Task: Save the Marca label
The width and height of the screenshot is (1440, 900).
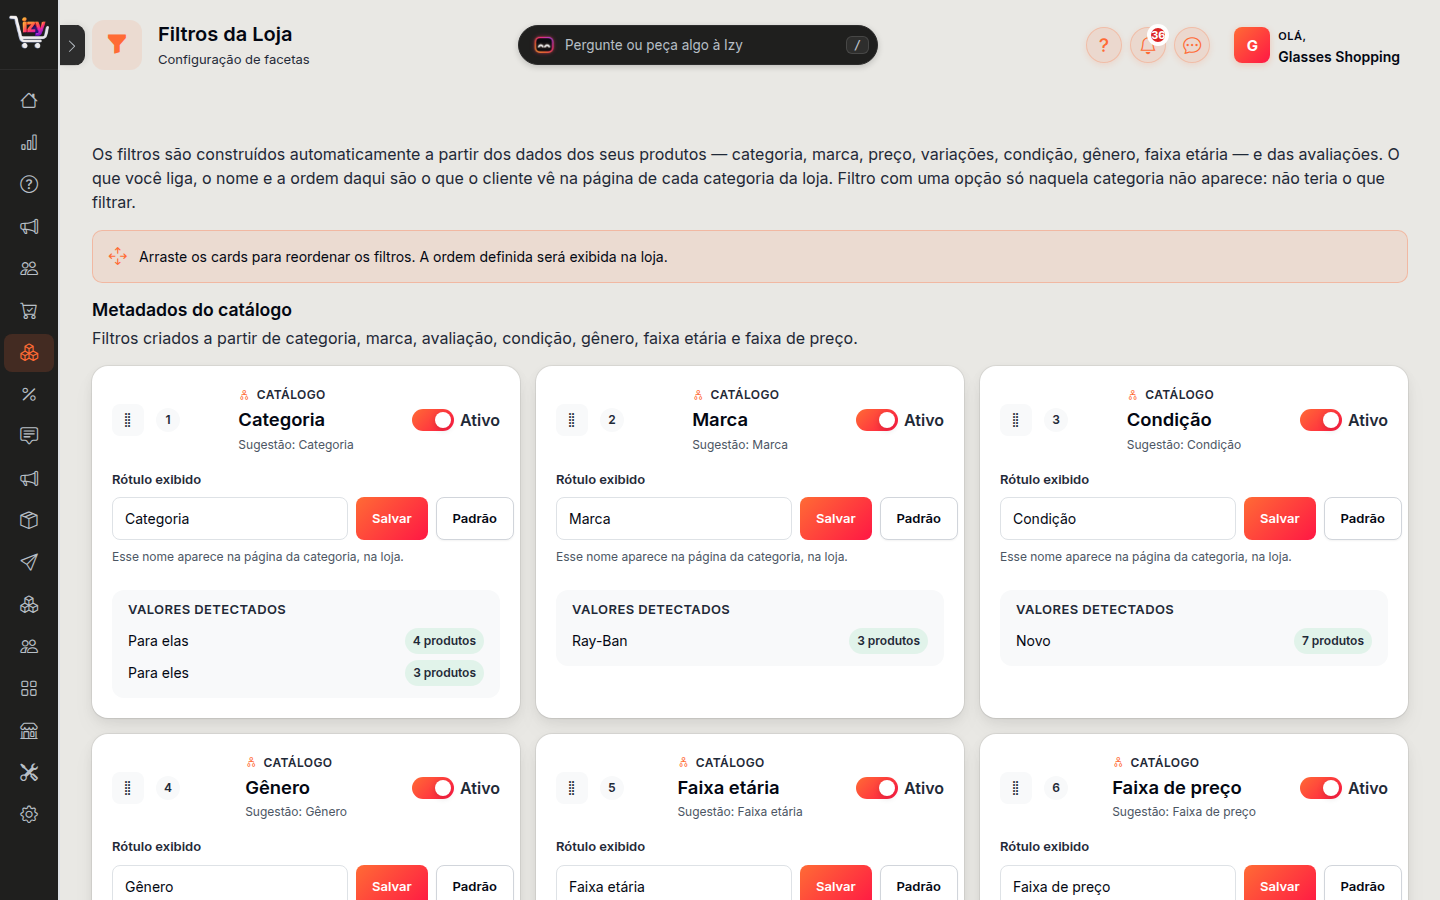Action: pyautogui.click(x=836, y=519)
